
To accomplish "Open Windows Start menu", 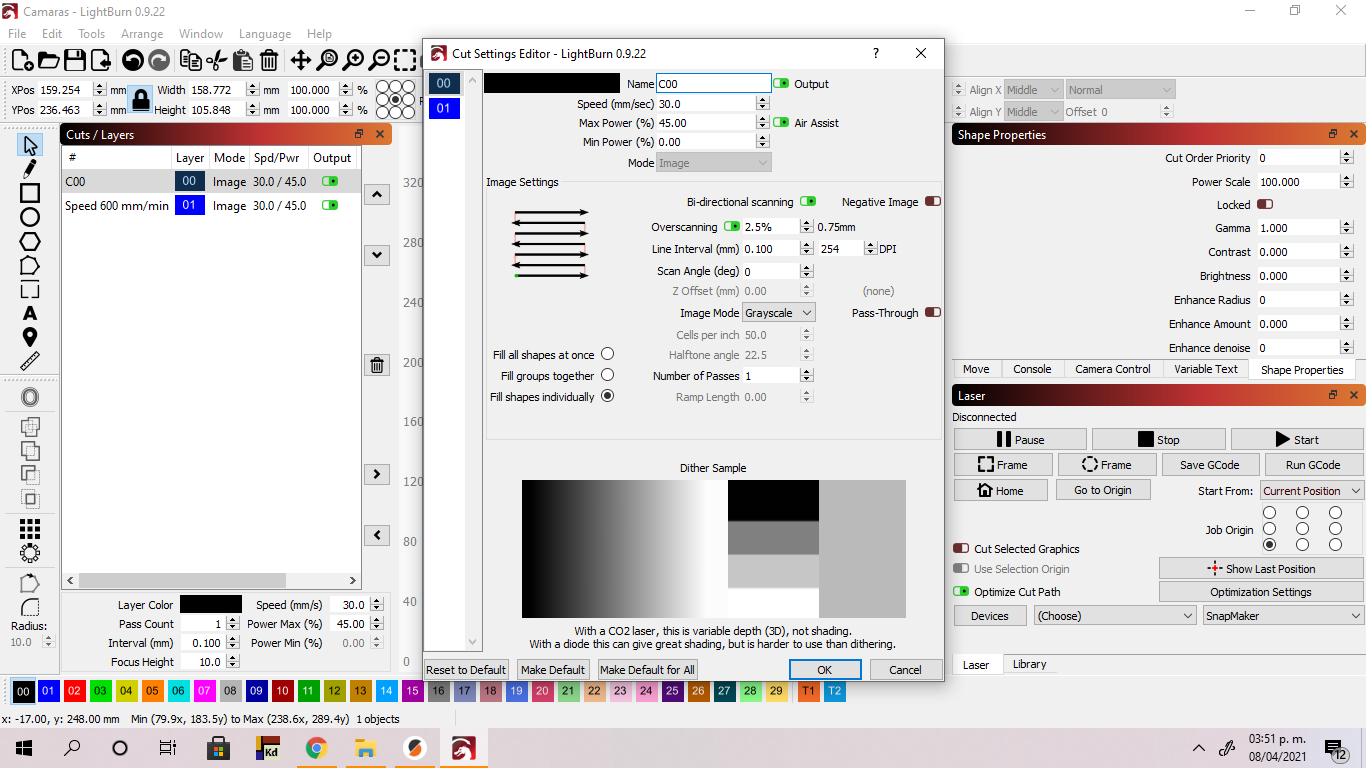I will point(24,748).
